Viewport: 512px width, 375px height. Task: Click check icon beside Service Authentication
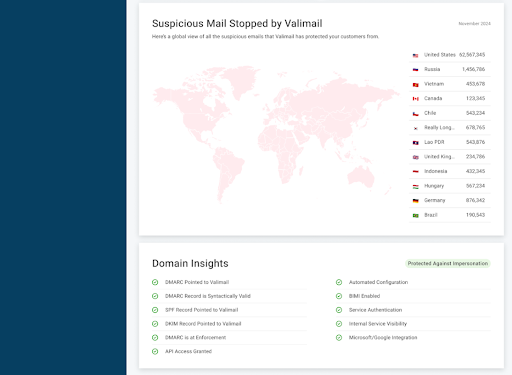click(339, 310)
